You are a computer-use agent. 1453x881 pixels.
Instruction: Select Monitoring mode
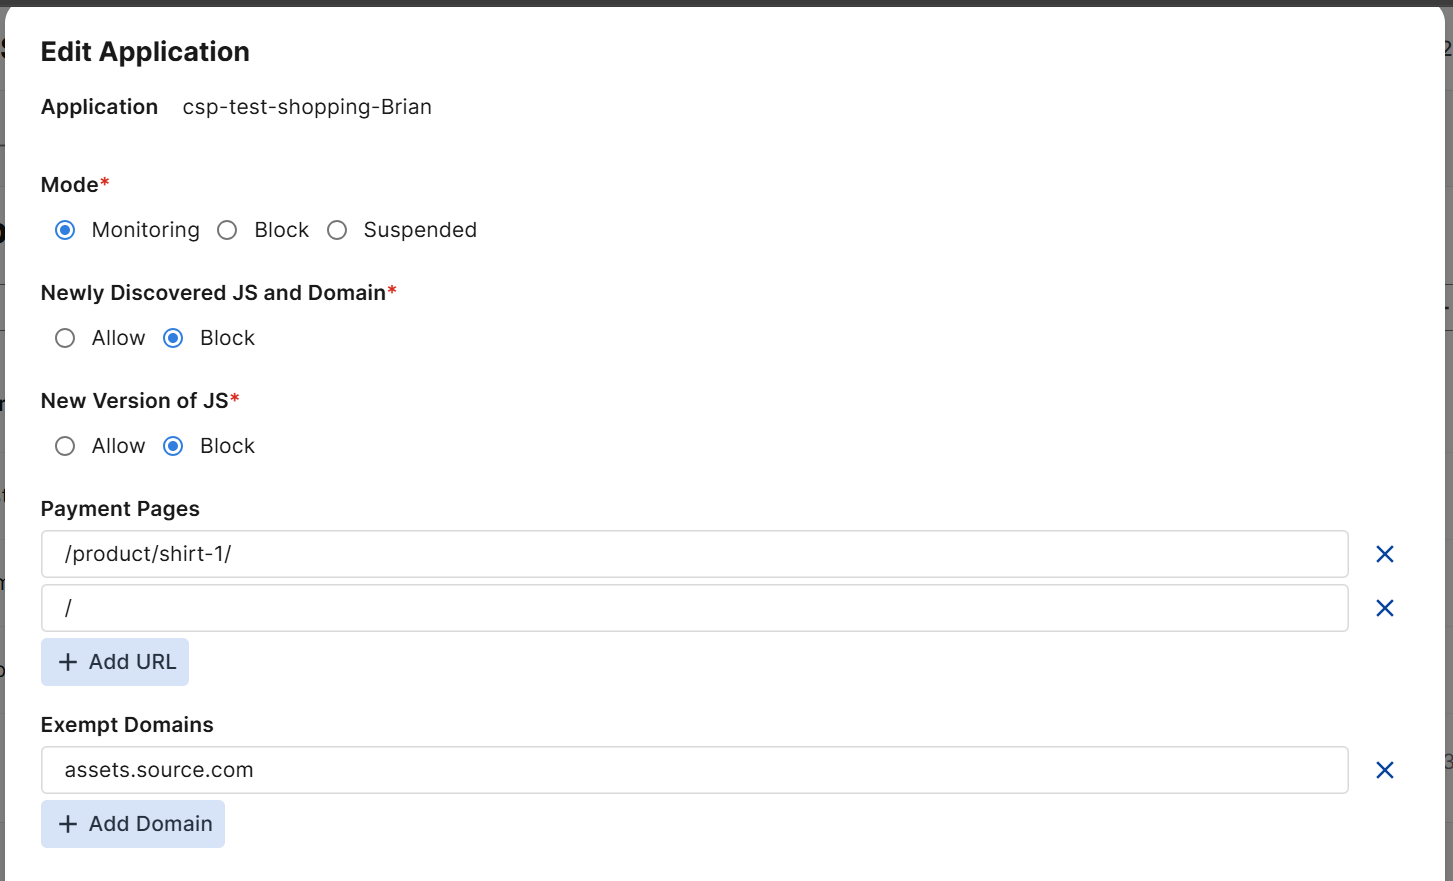point(65,230)
